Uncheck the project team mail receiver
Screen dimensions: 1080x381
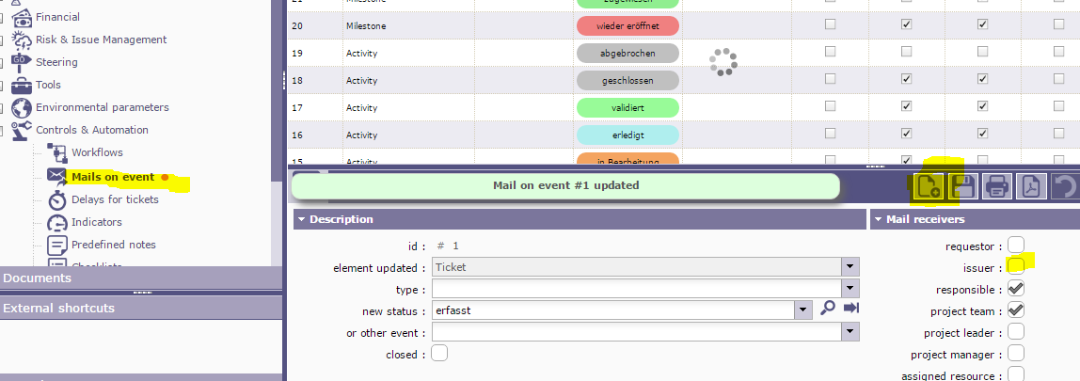[1016, 310]
